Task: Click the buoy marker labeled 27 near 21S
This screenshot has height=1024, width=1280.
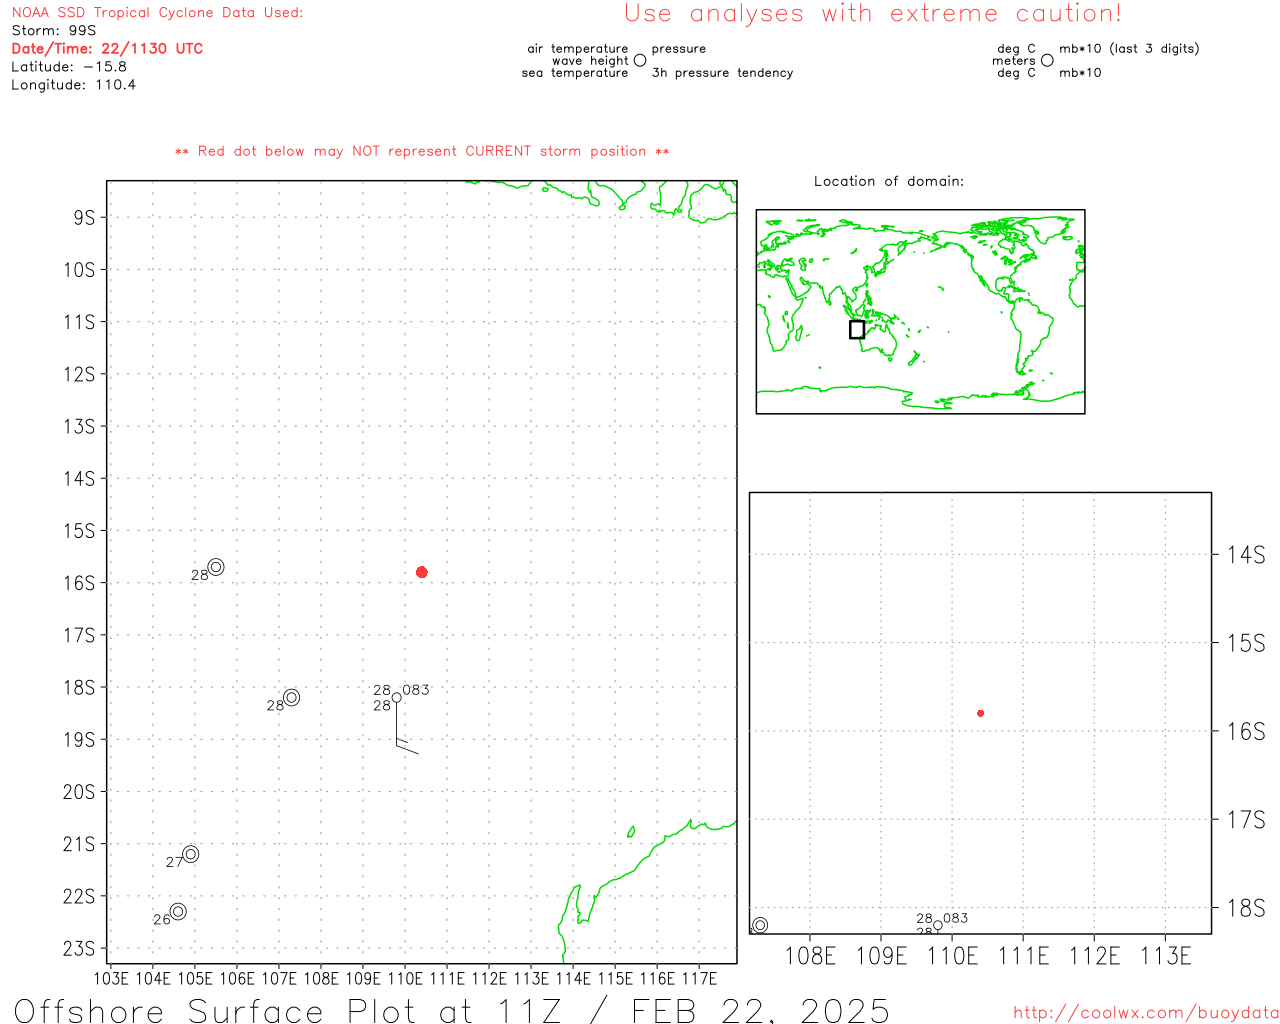Action: click(191, 854)
